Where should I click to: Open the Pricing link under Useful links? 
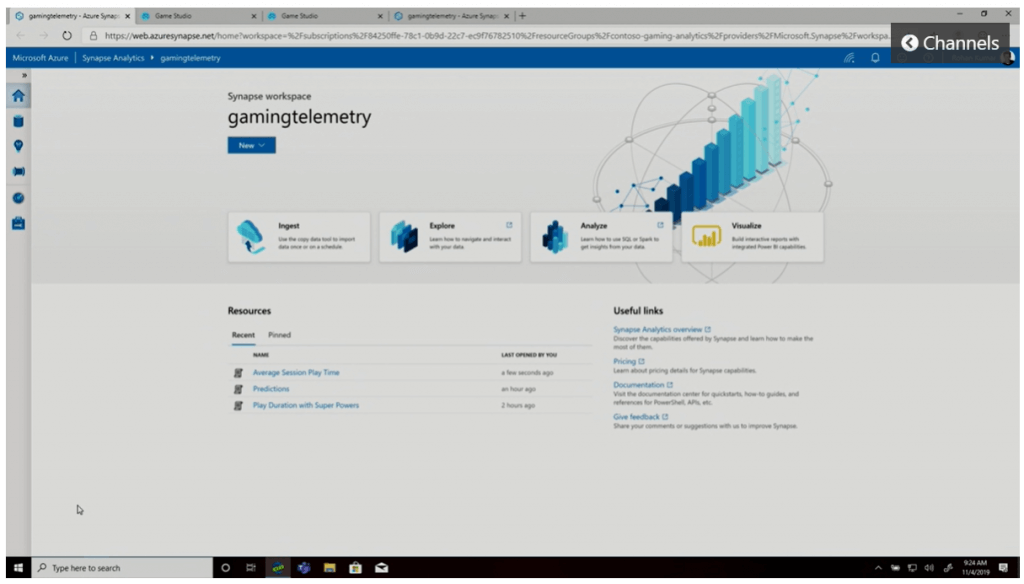click(x=625, y=360)
